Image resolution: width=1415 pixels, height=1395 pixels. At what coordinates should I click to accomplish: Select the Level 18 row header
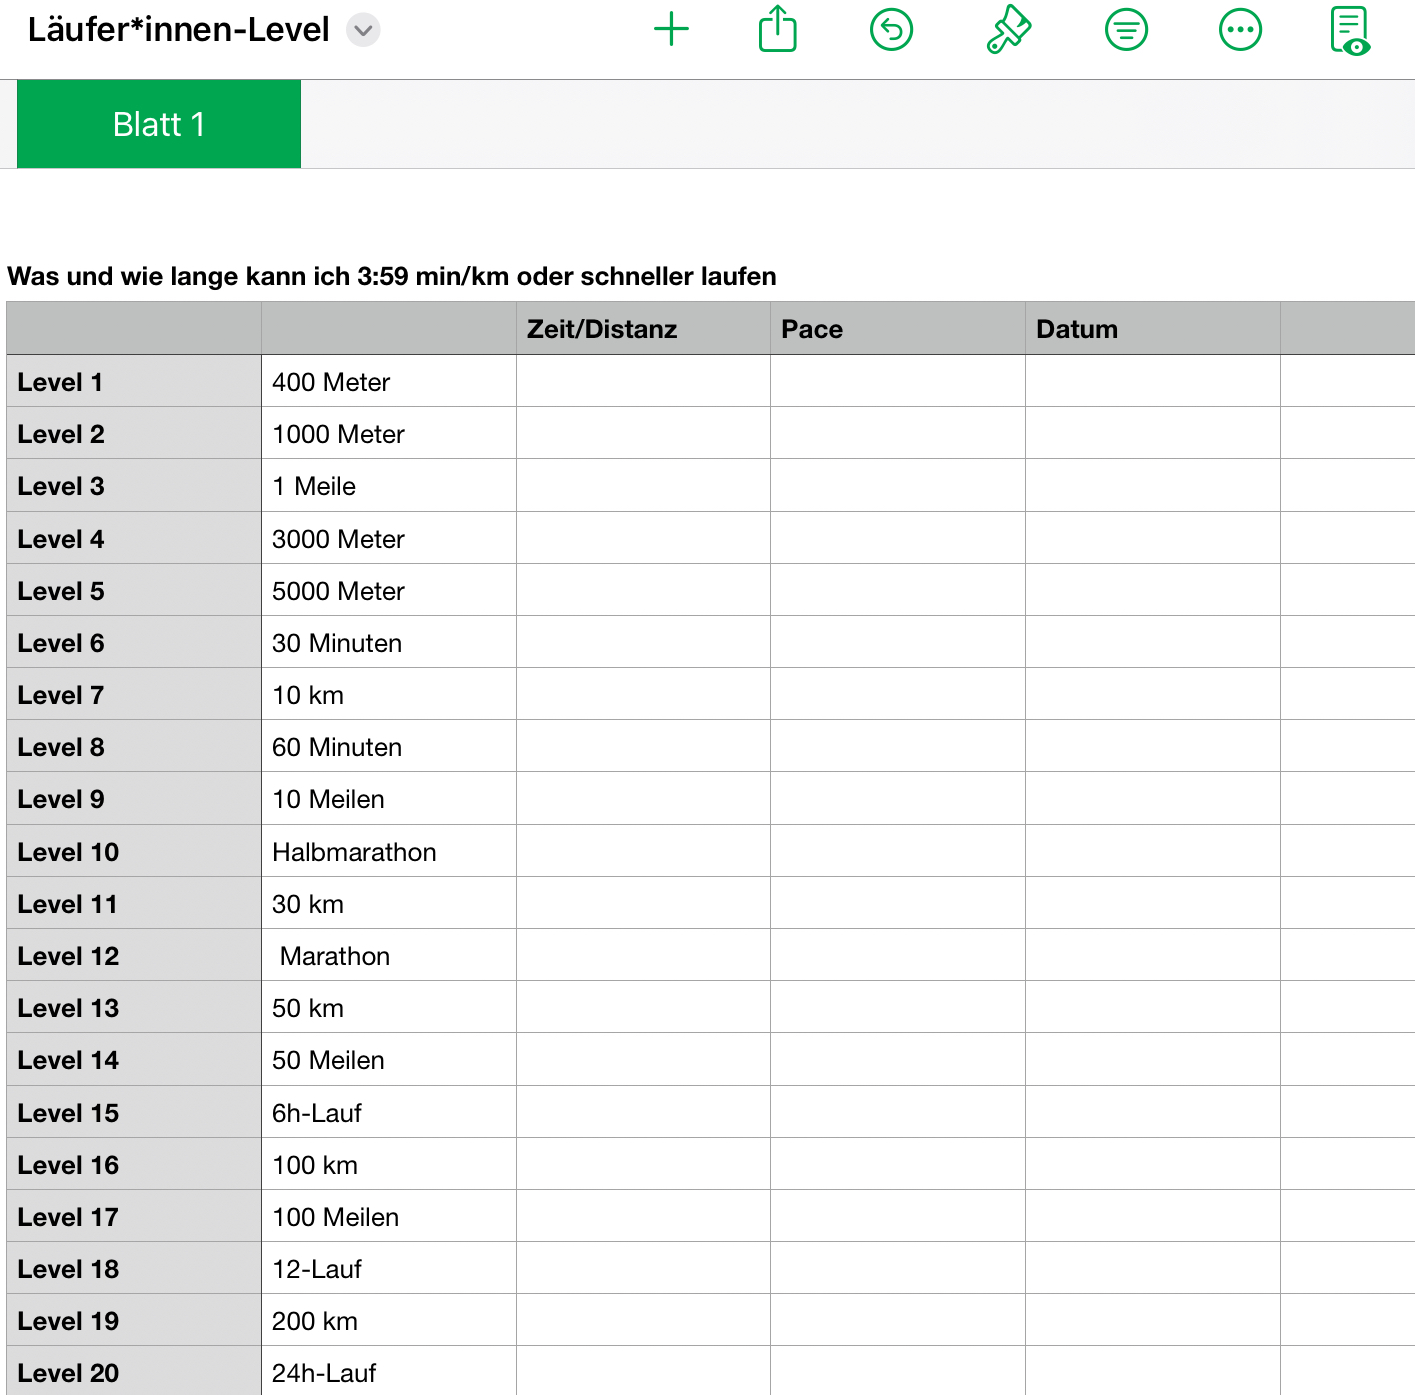click(134, 1268)
